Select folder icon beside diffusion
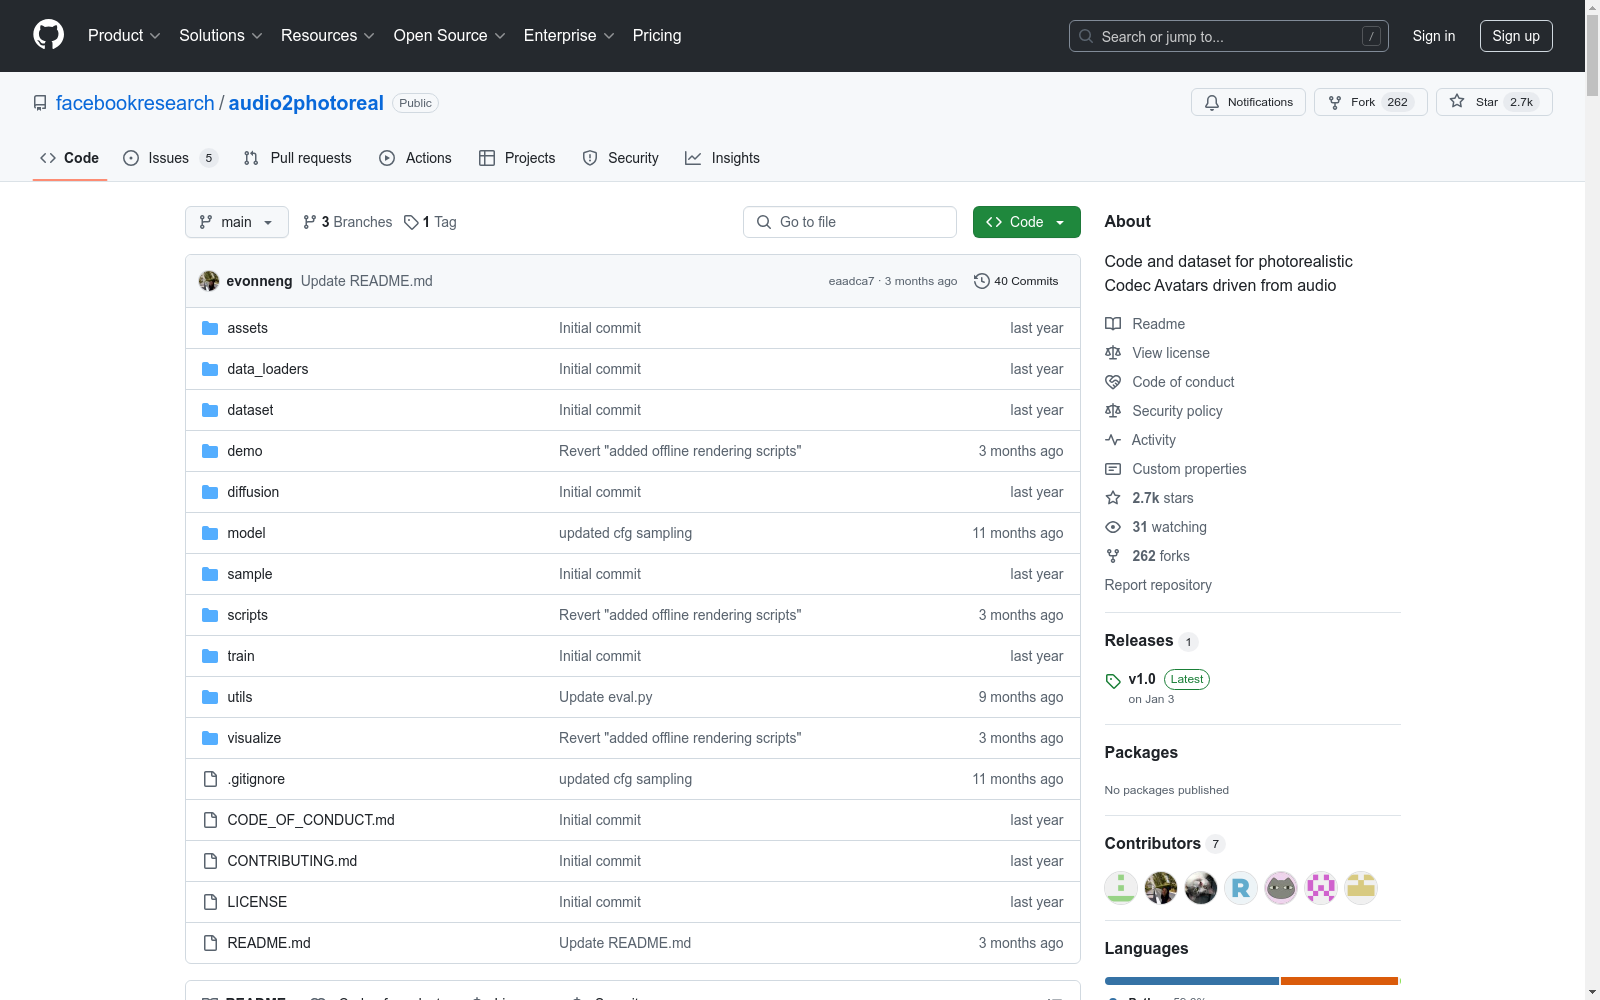 pyautogui.click(x=210, y=492)
